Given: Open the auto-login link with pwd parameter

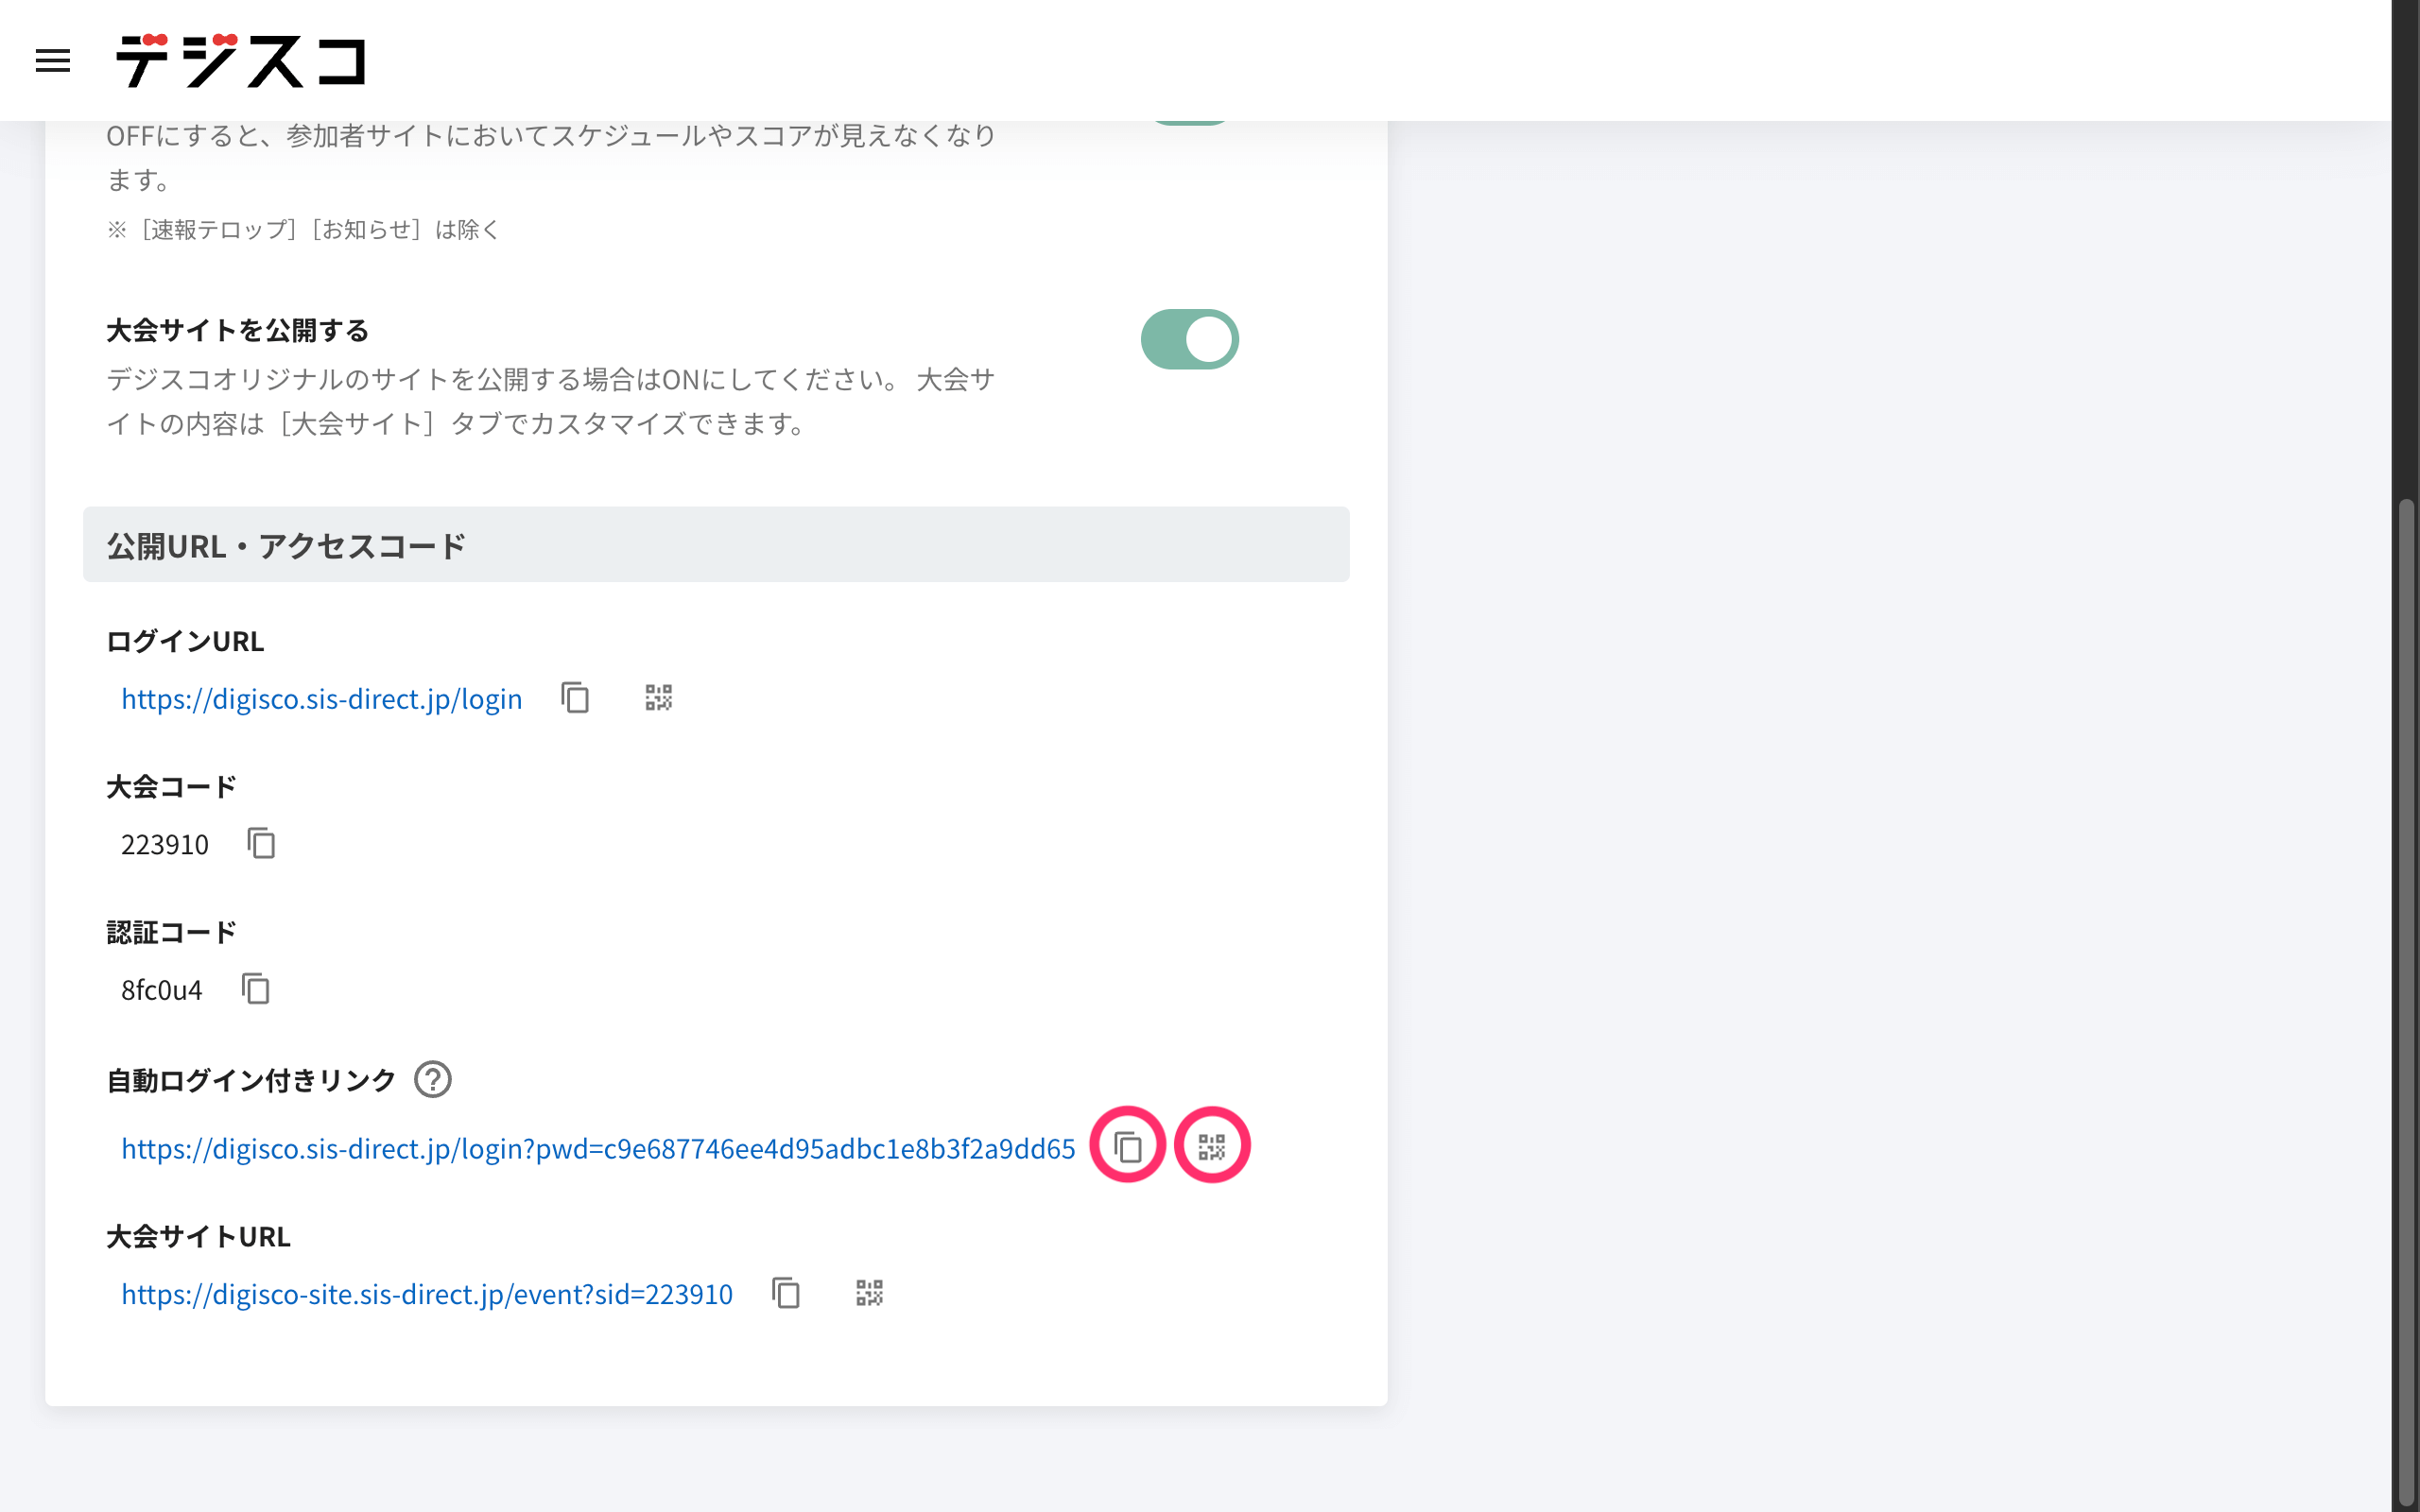Looking at the screenshot, I should coord(598,1149).
